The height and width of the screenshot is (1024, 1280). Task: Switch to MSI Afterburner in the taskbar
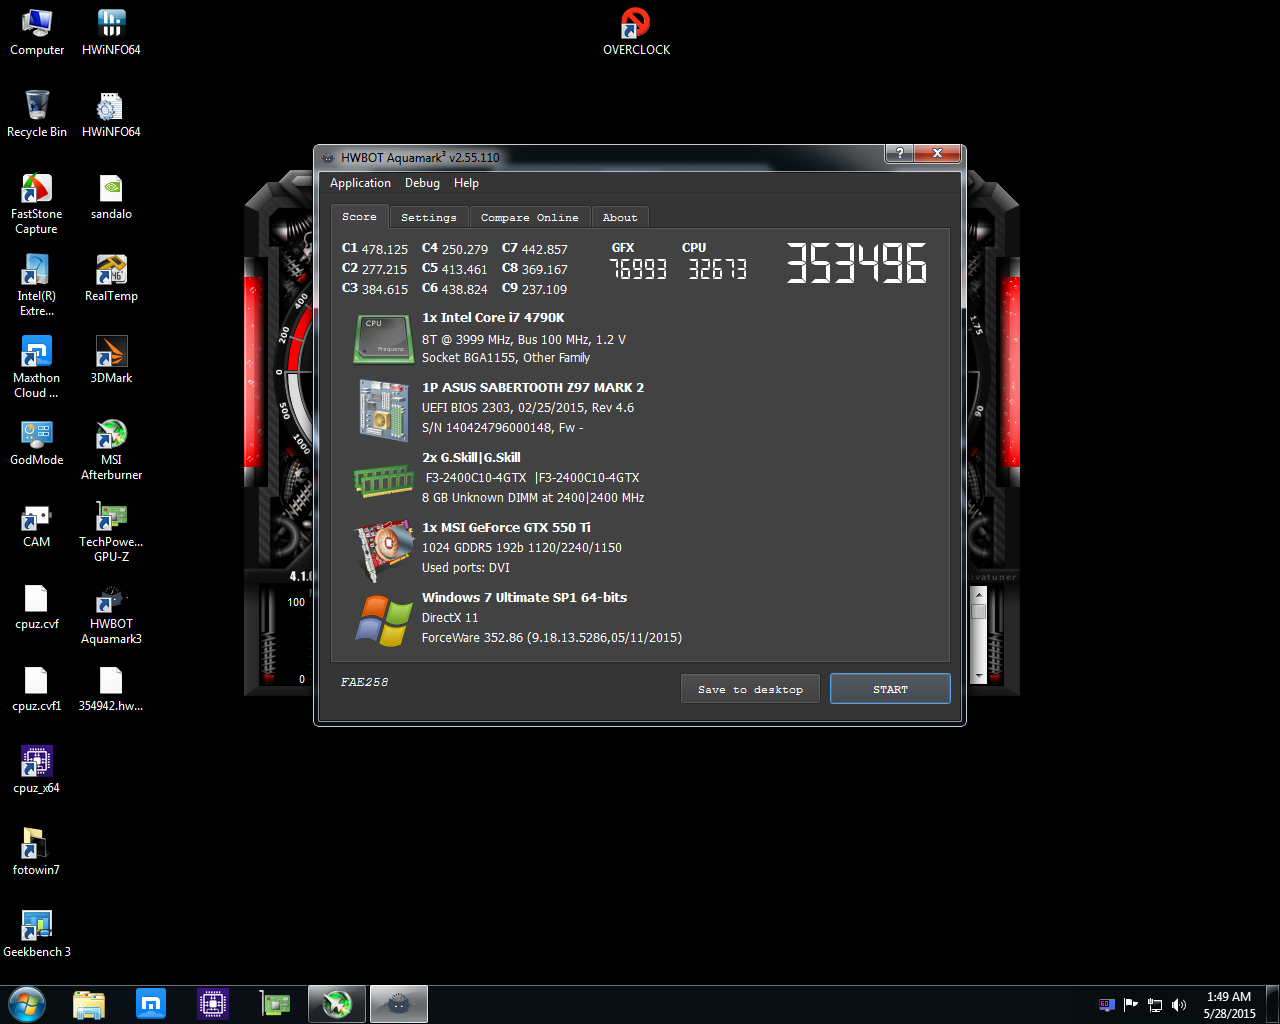pos(337,1004)
